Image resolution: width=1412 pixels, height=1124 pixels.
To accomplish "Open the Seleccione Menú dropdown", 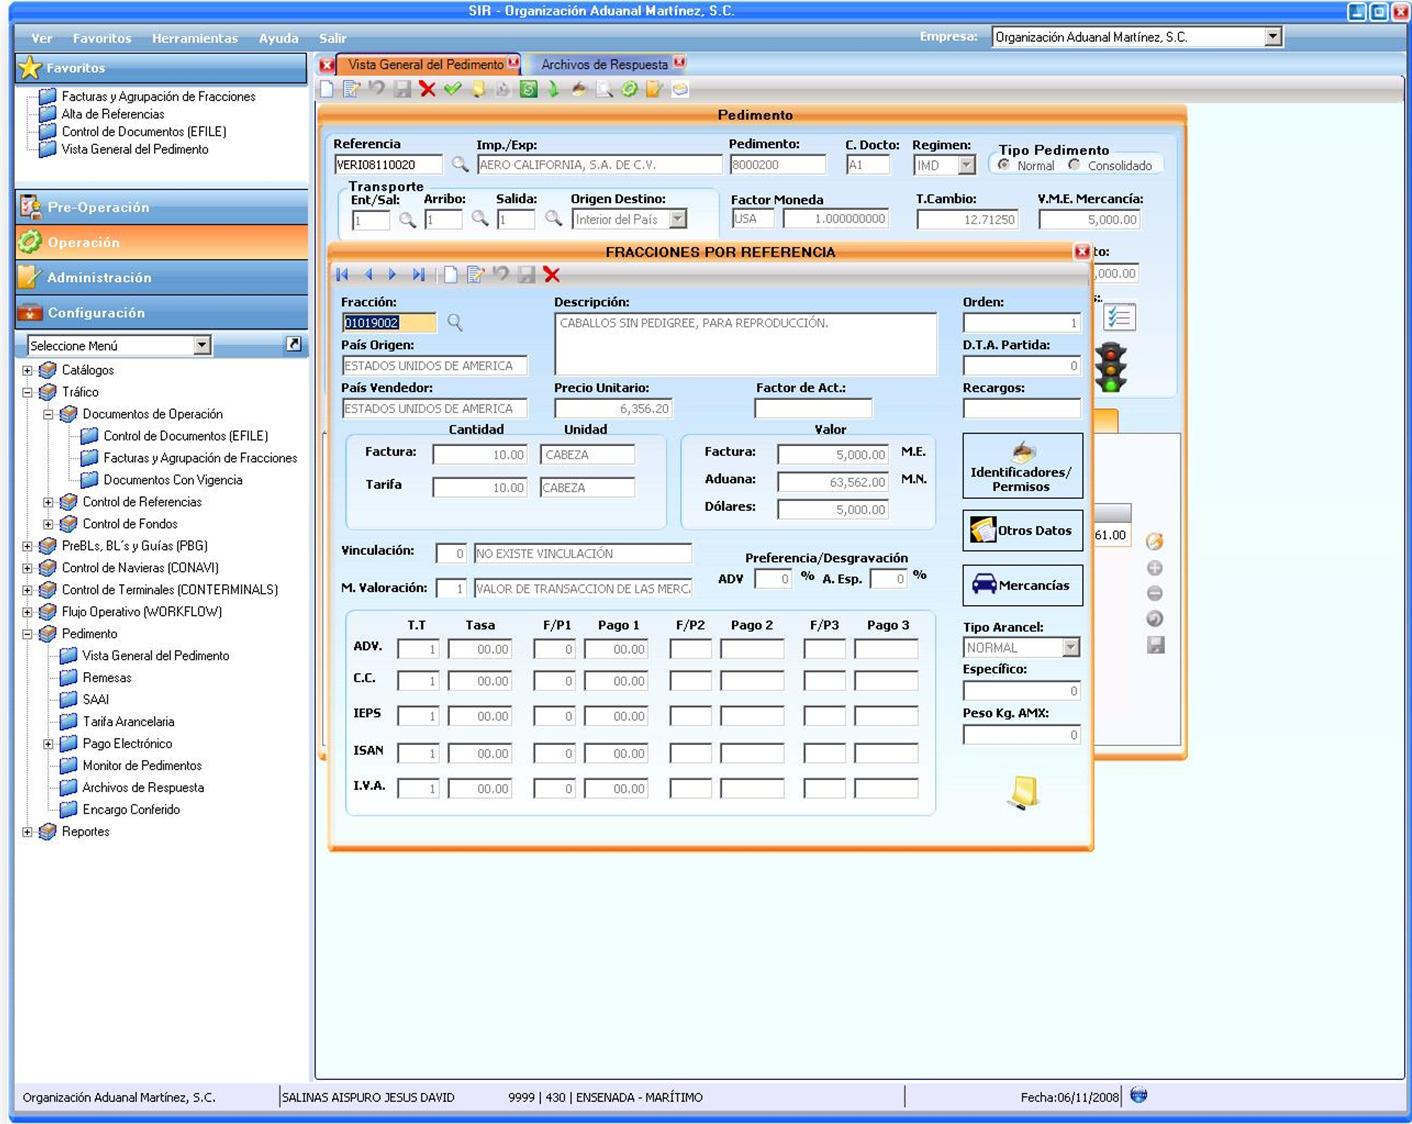I will (x=202, y=345).
